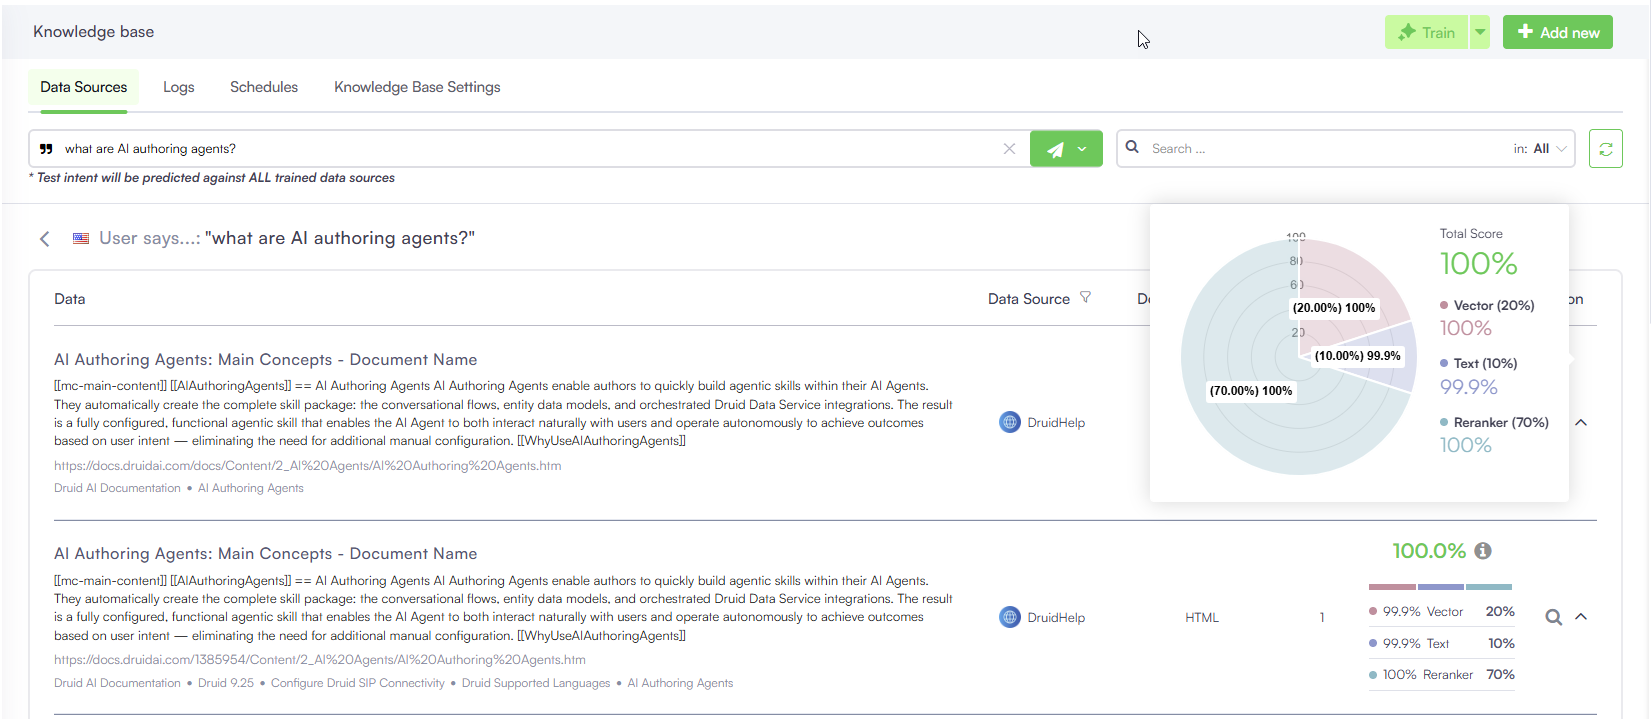
Task: Click the quote icon in the query box
Action: tap(46, 149)
